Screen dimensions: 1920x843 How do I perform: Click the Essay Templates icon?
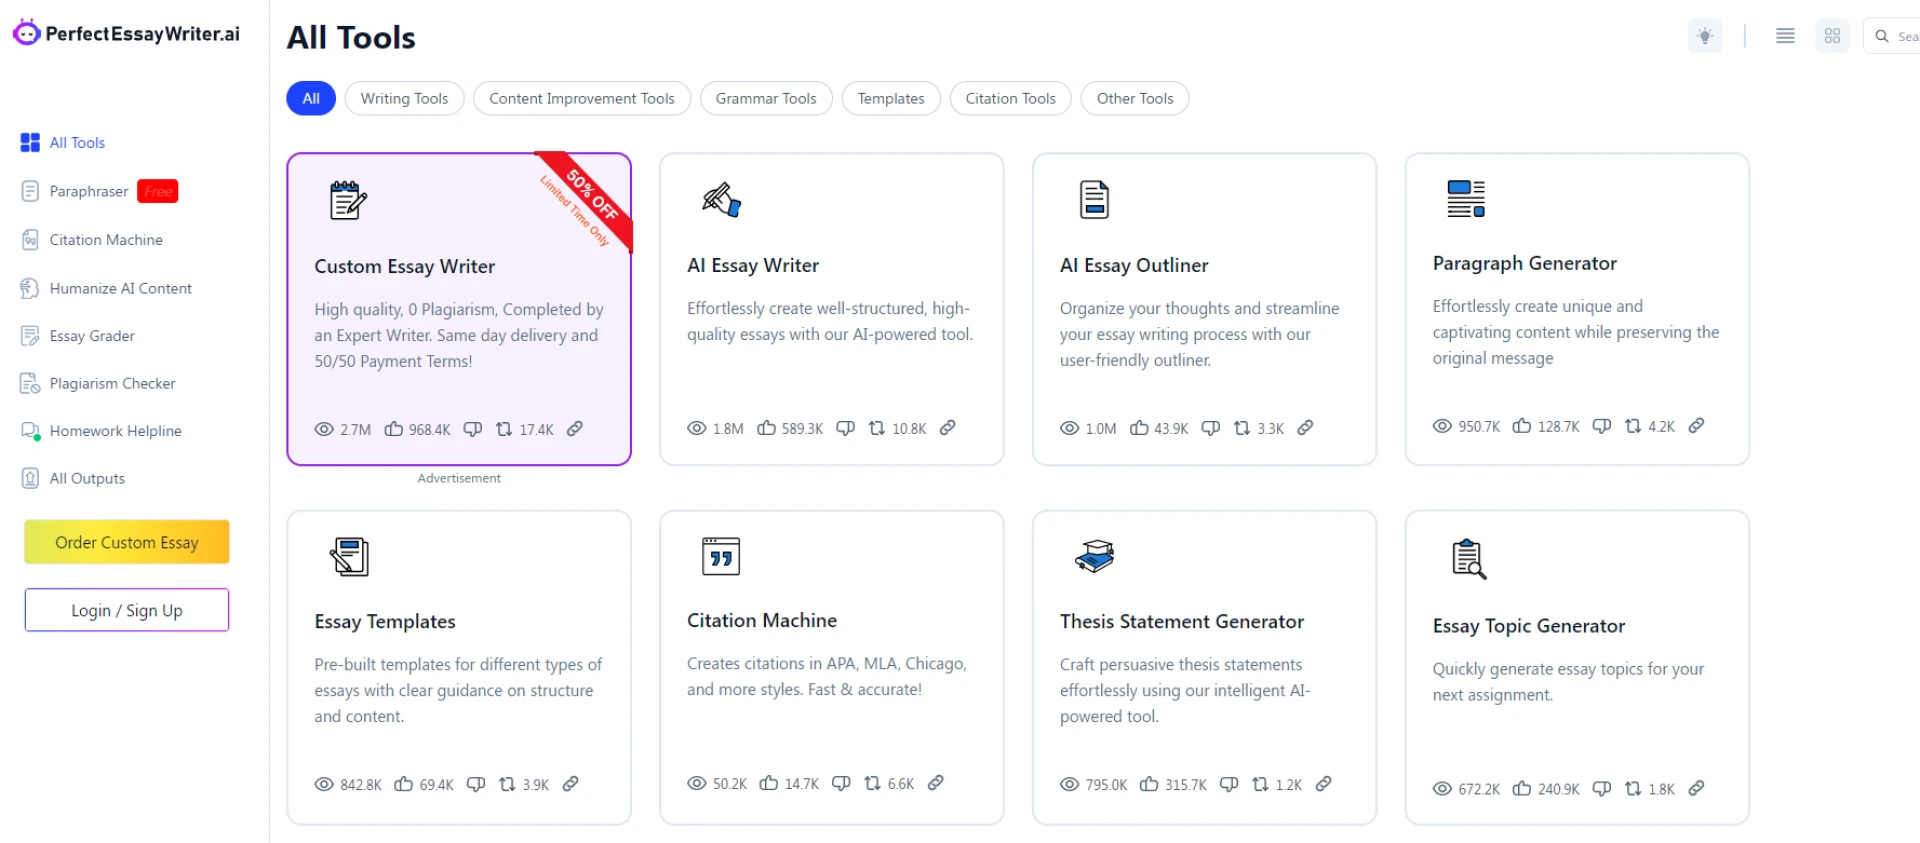click(x=349, y=556)
